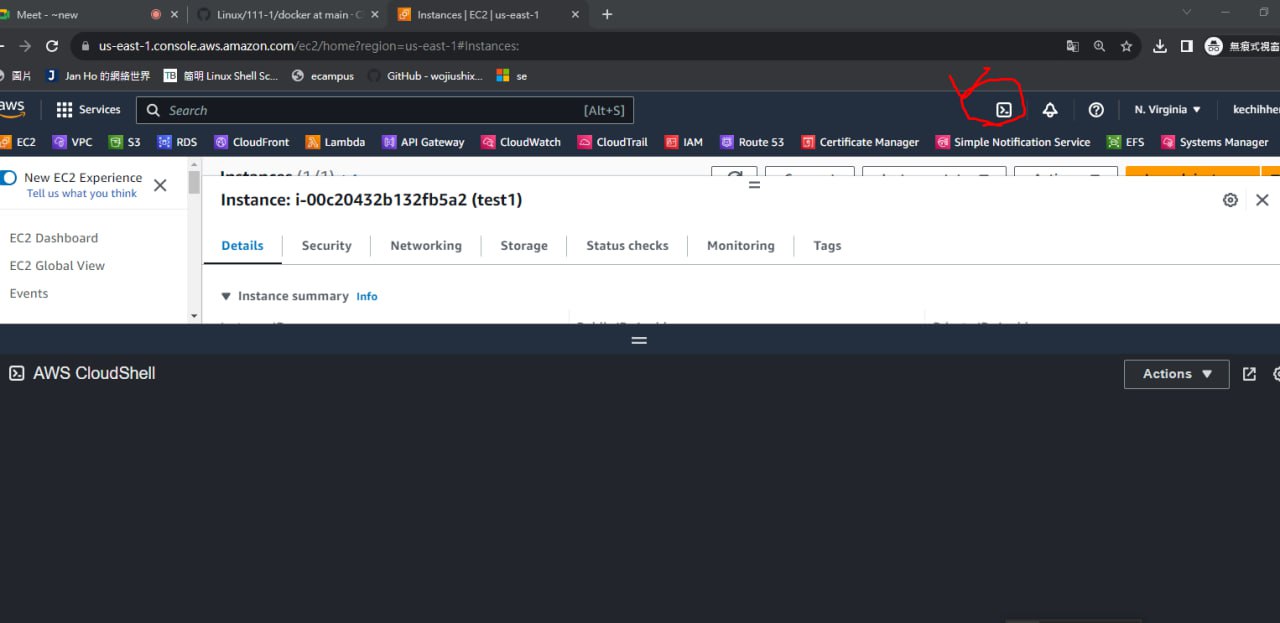Open the ecampus bookmark
Screen dimensions: 1280x623
pyautogui.click(x=322, y=76)
